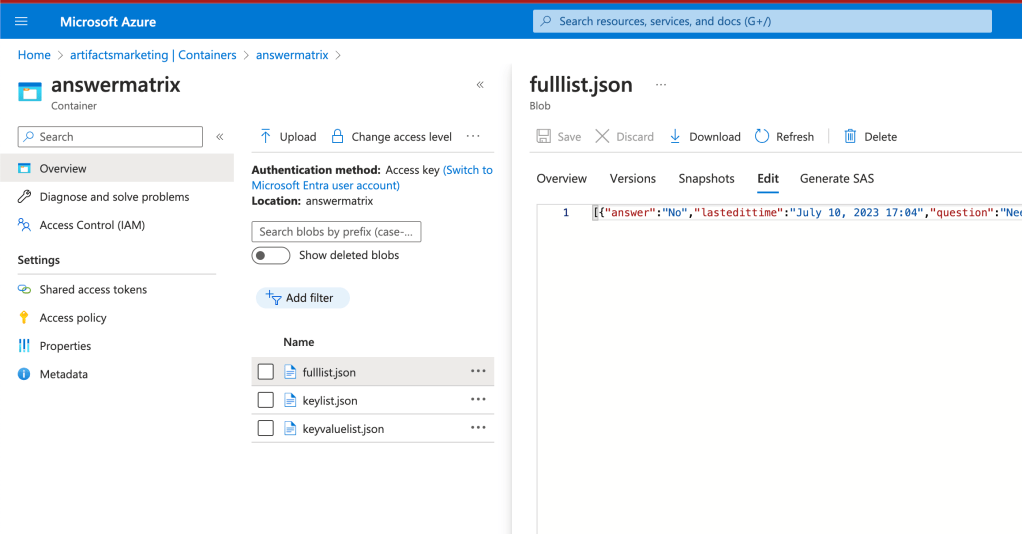
Task: Toggle Show deleted blobs switch
Action: pyautogui.click(x=271, y=256)
